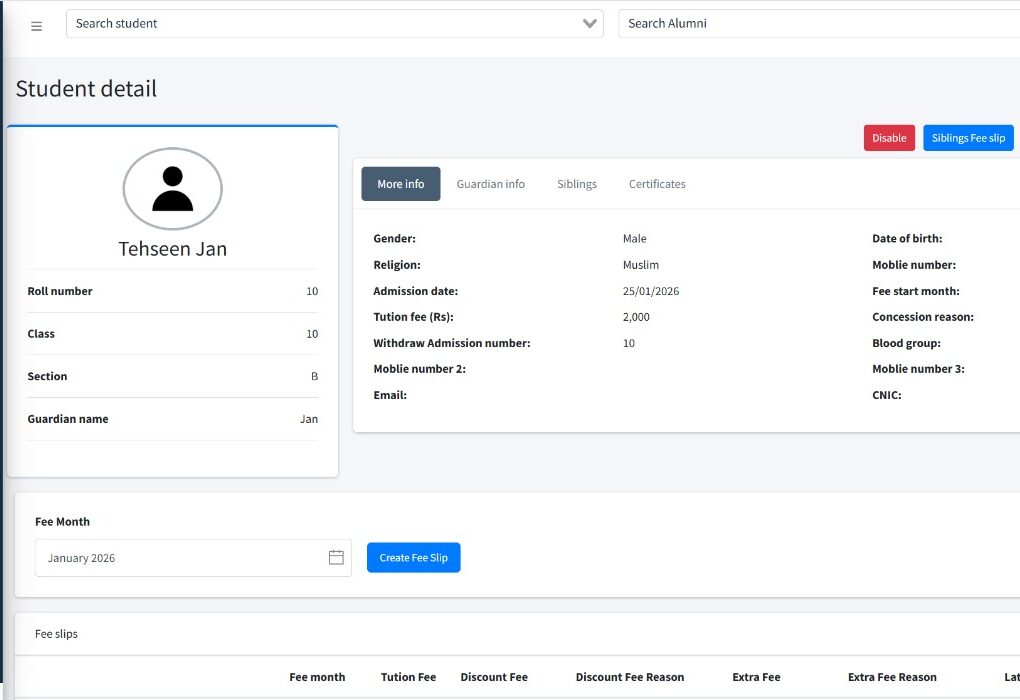Switch to the More info tab

click(400, 184)
